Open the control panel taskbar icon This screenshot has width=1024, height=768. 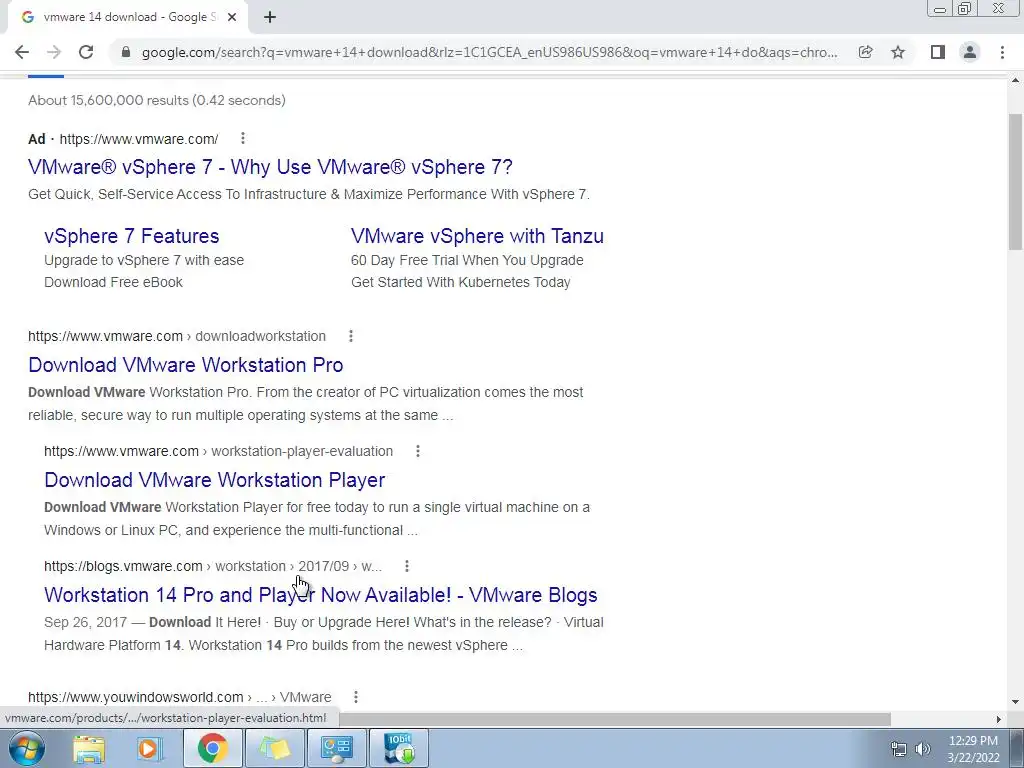[336, 748]
